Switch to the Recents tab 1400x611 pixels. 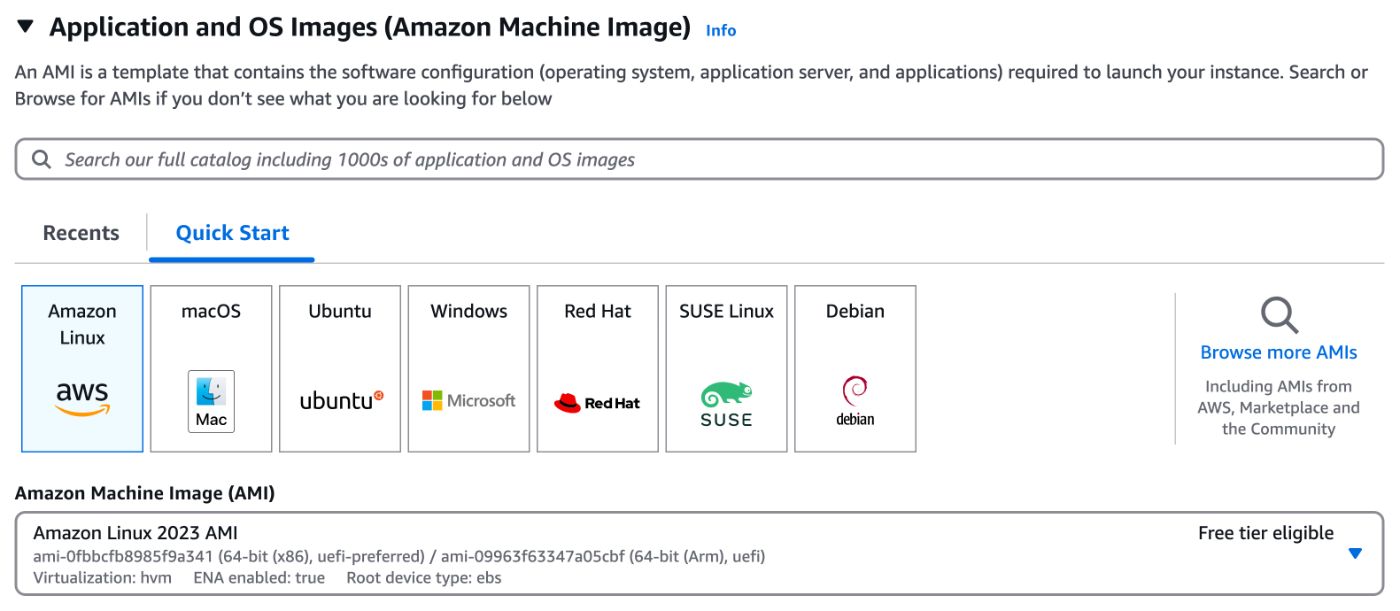click(80, 232)
